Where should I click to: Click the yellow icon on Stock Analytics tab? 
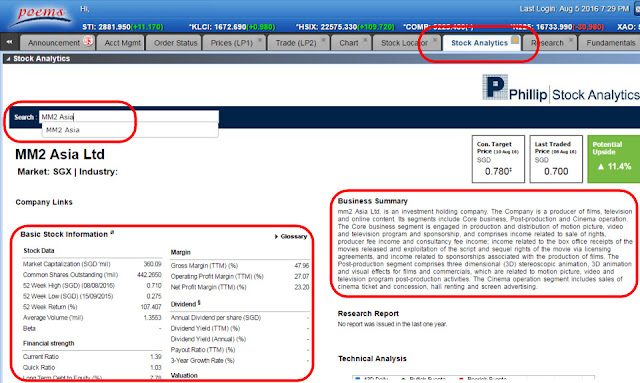coord(515,40)
